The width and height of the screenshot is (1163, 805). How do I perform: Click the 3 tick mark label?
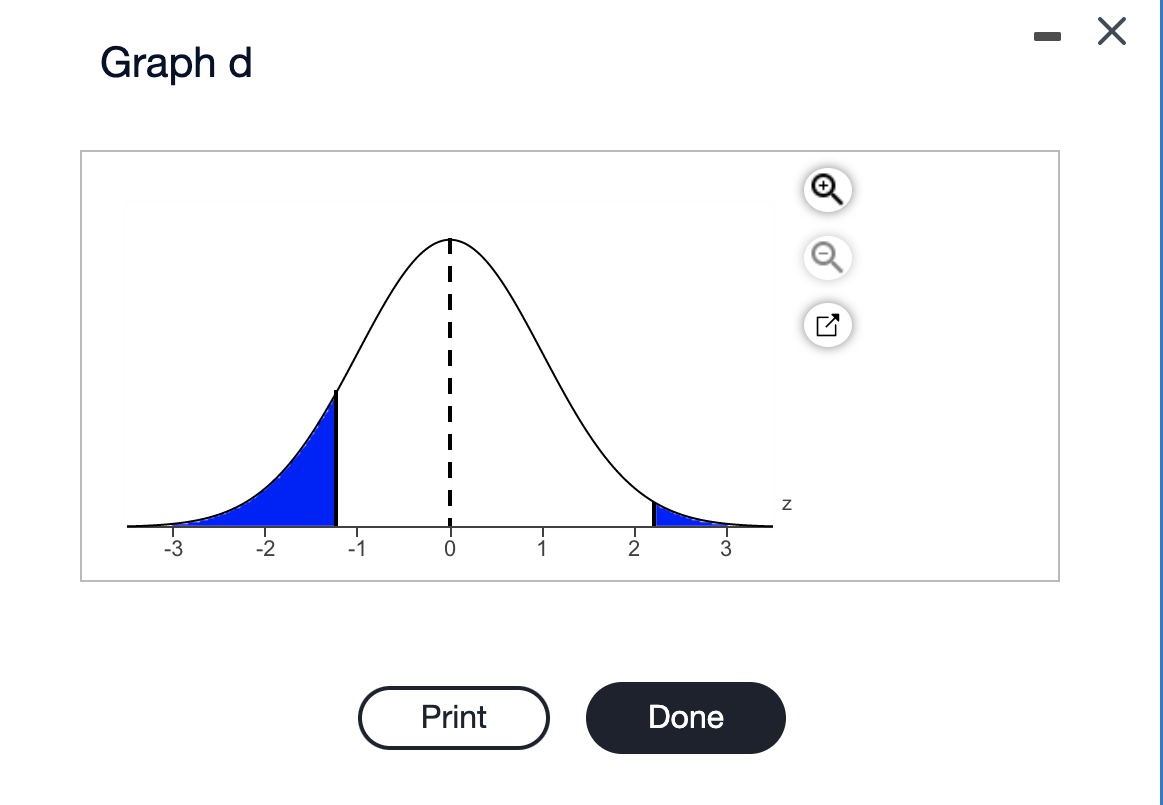point(724,548)
